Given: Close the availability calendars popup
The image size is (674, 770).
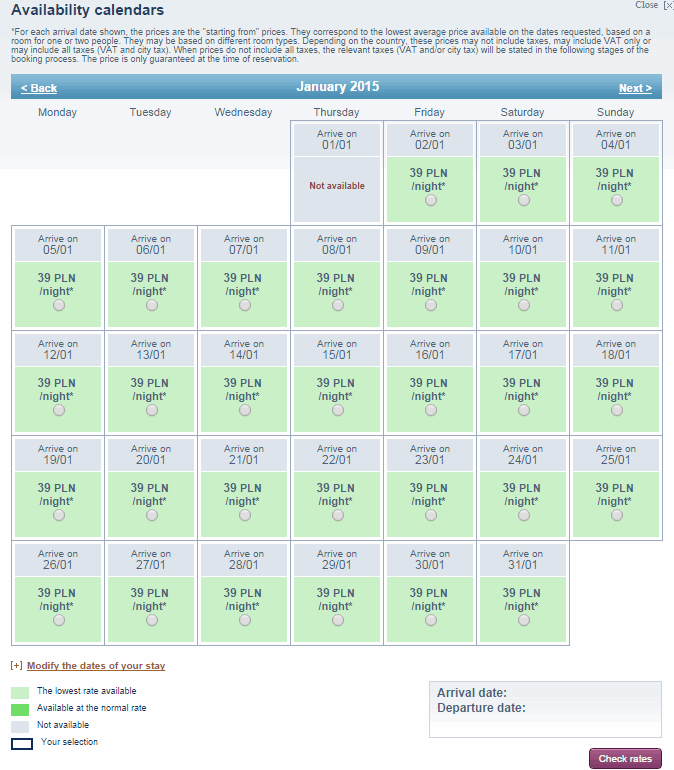Looking at the screenshot, I should click(654, 5).
